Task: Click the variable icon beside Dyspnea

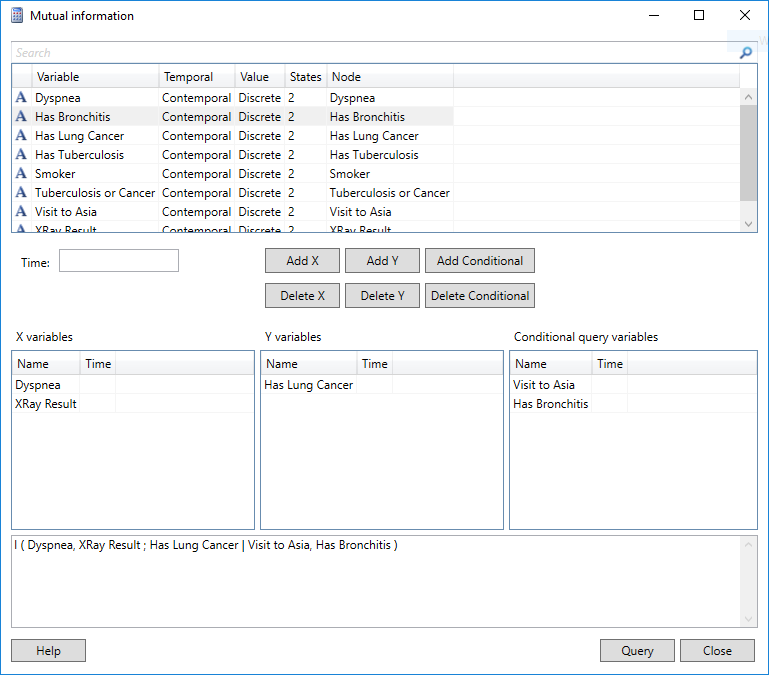Action: [x=21, y=97]
